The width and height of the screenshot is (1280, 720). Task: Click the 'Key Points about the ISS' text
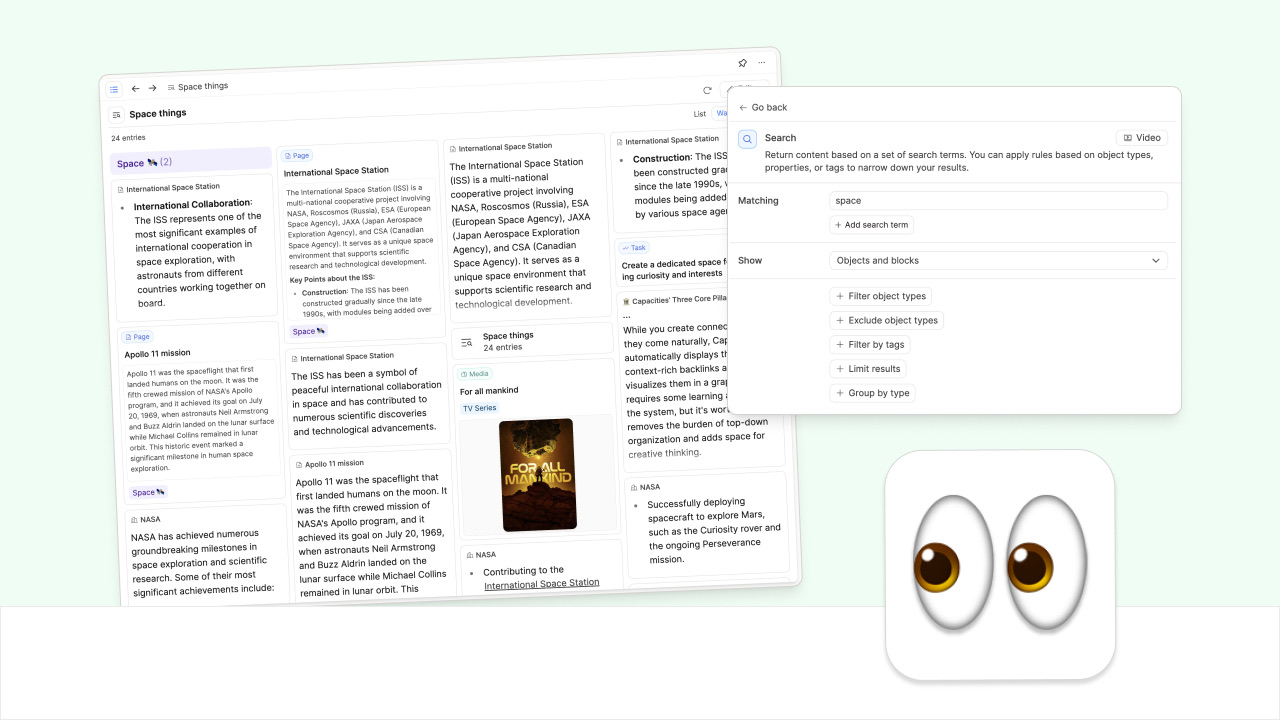click(332, 279)
